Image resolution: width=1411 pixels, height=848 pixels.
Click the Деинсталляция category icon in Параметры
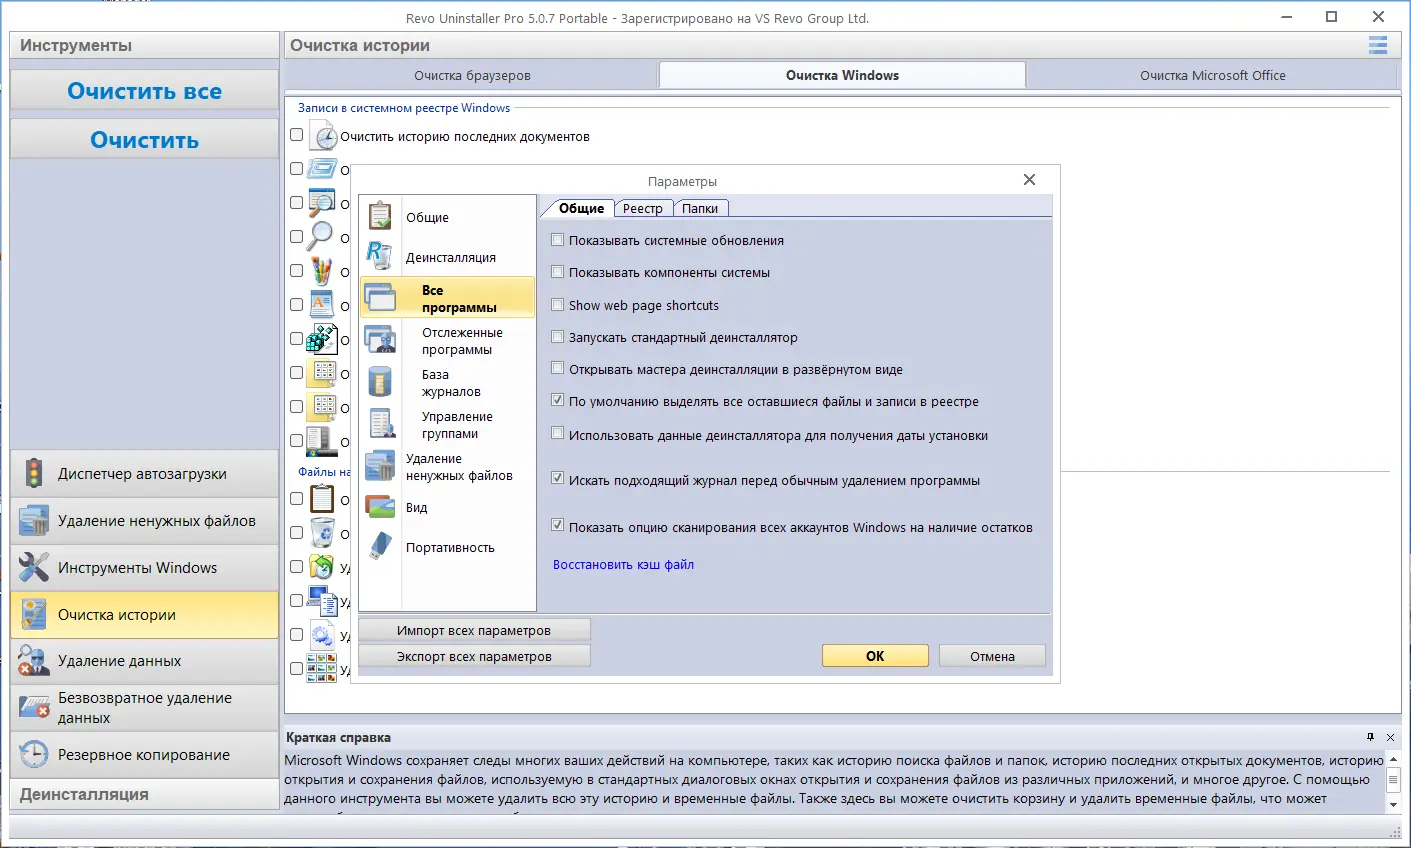(x=380, y=256)
